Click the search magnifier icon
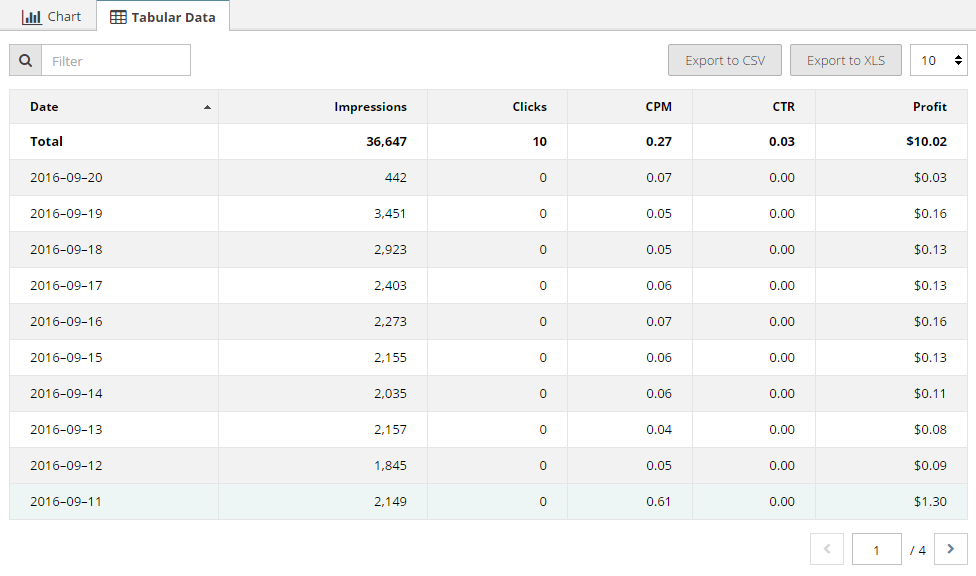This screenshot has width=976, height=576. (25, 61)
